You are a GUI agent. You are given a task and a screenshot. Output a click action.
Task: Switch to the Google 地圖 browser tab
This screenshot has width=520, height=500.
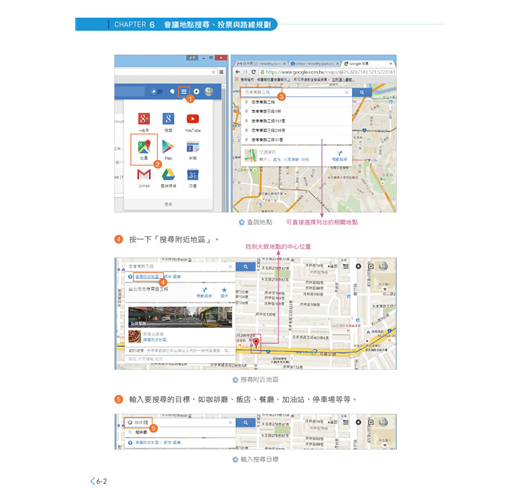pos(368,63)
